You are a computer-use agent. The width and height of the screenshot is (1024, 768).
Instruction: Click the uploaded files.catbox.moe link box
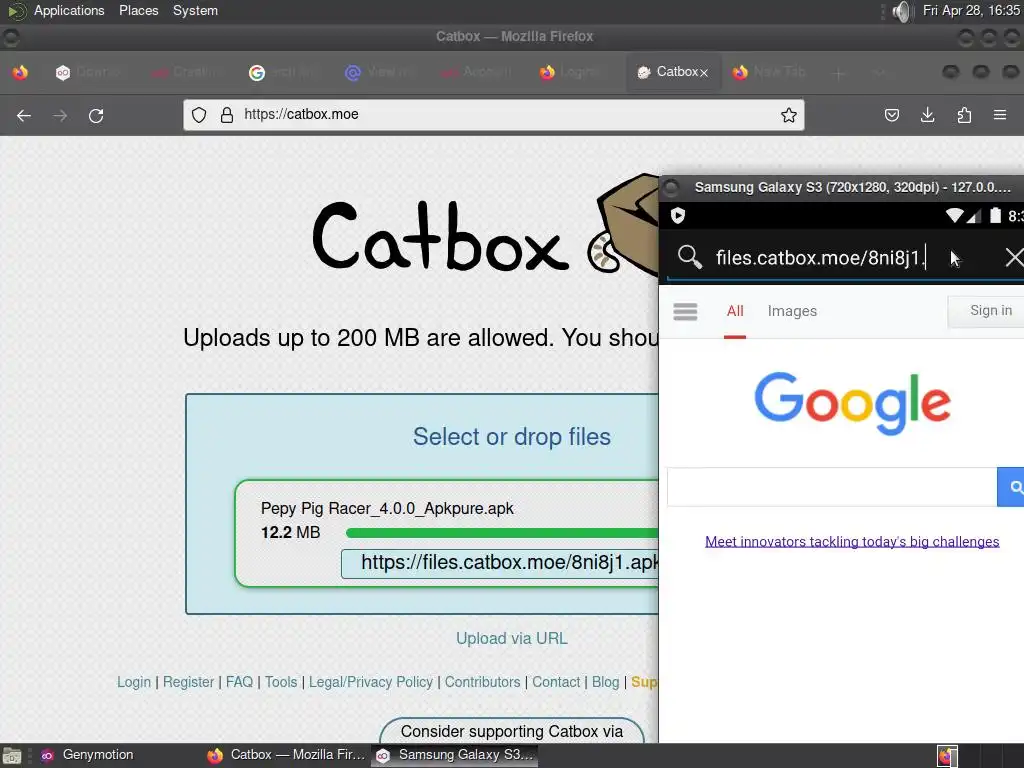coord(500,563)
